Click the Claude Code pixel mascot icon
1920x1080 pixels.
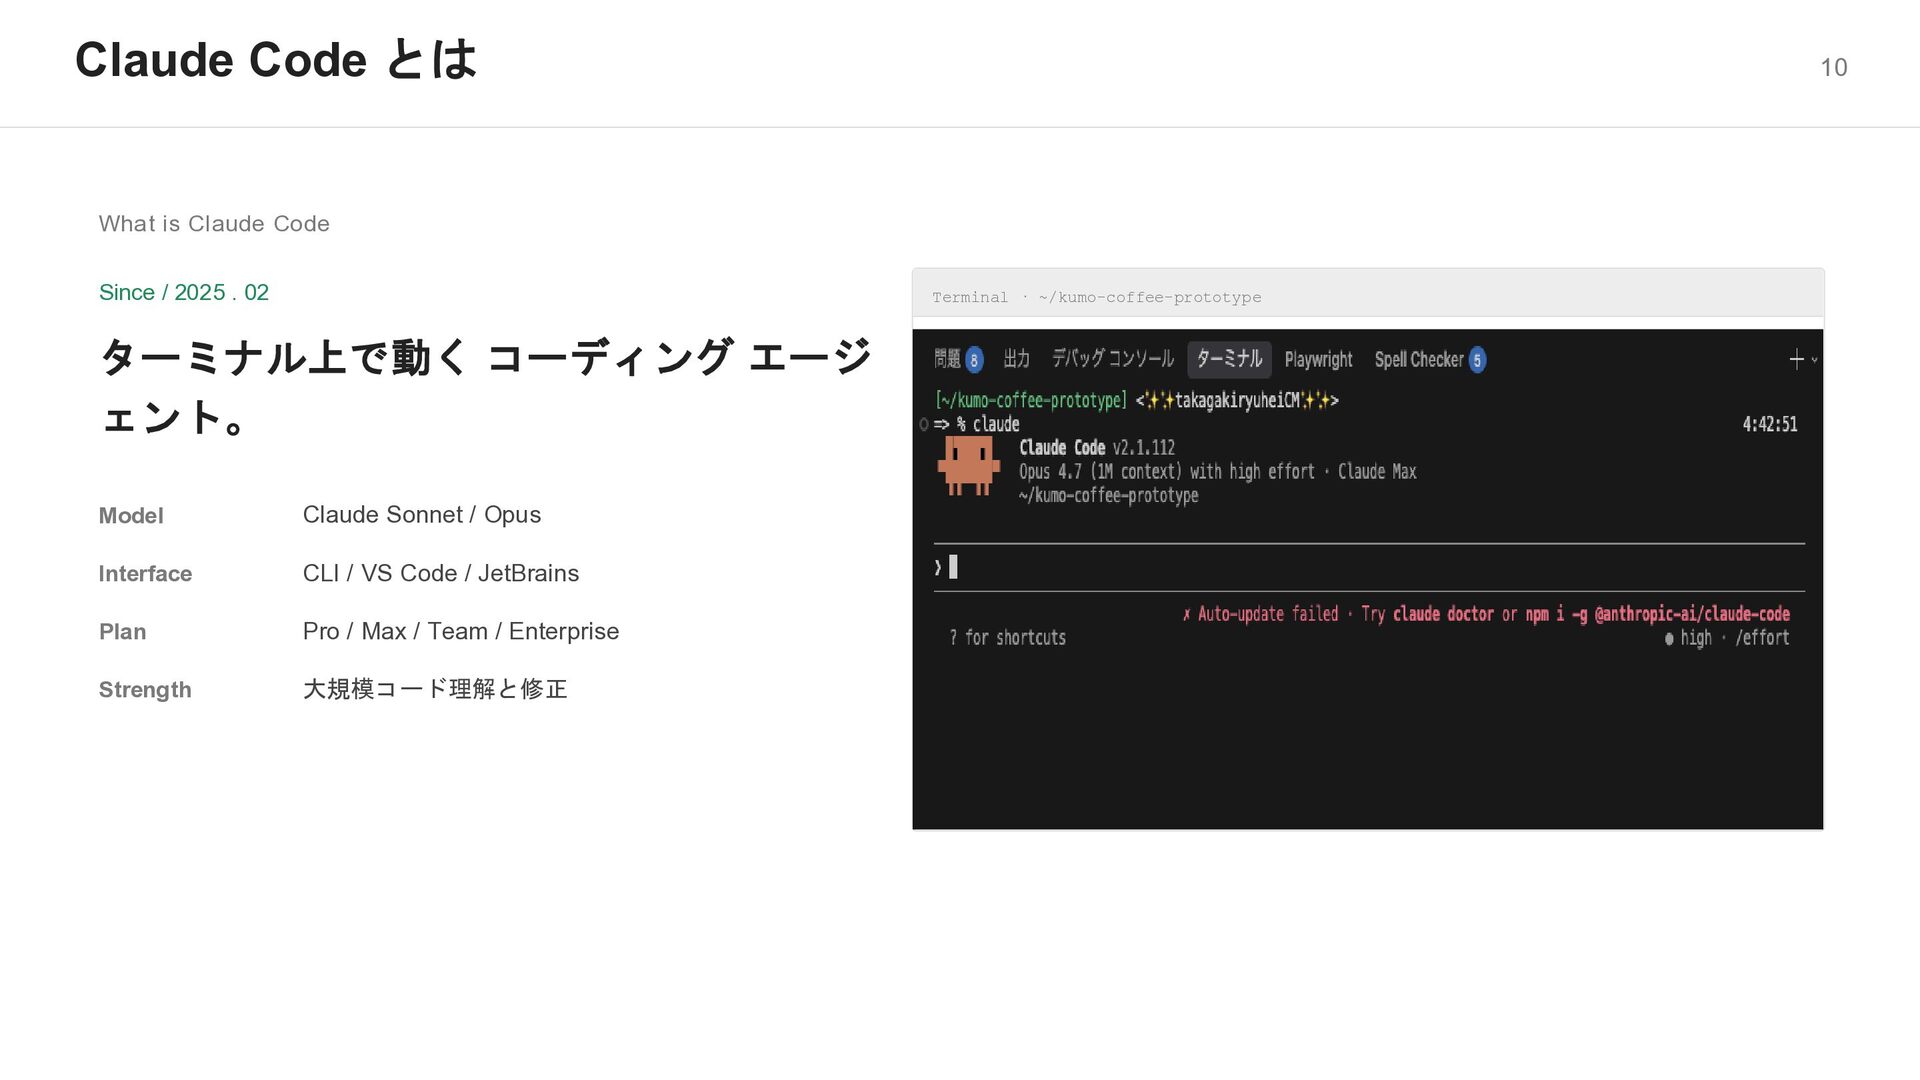pyautogui.click(x=968, y=465)
